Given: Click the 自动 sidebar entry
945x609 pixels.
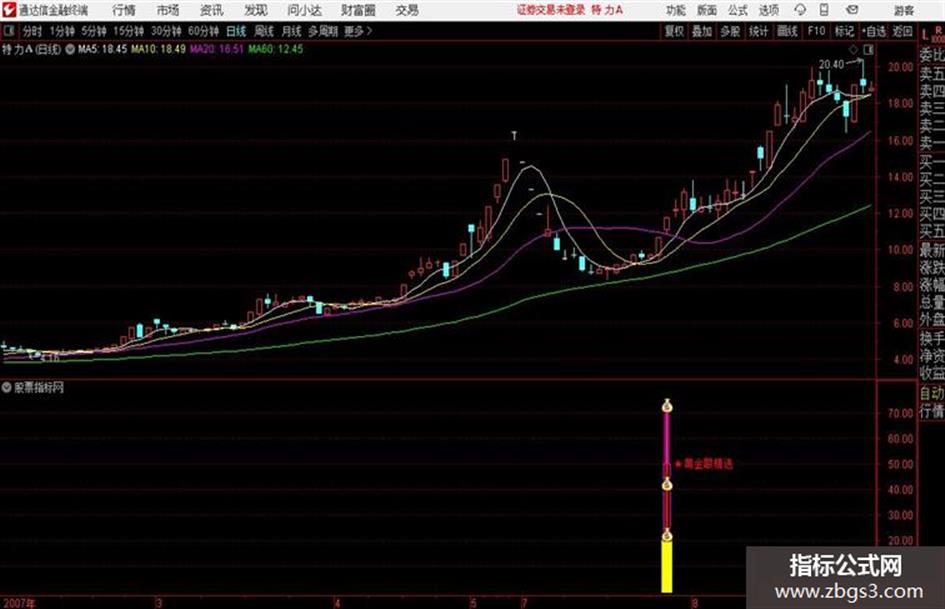Looking at the screenshot, I should (x=932, y=393).
